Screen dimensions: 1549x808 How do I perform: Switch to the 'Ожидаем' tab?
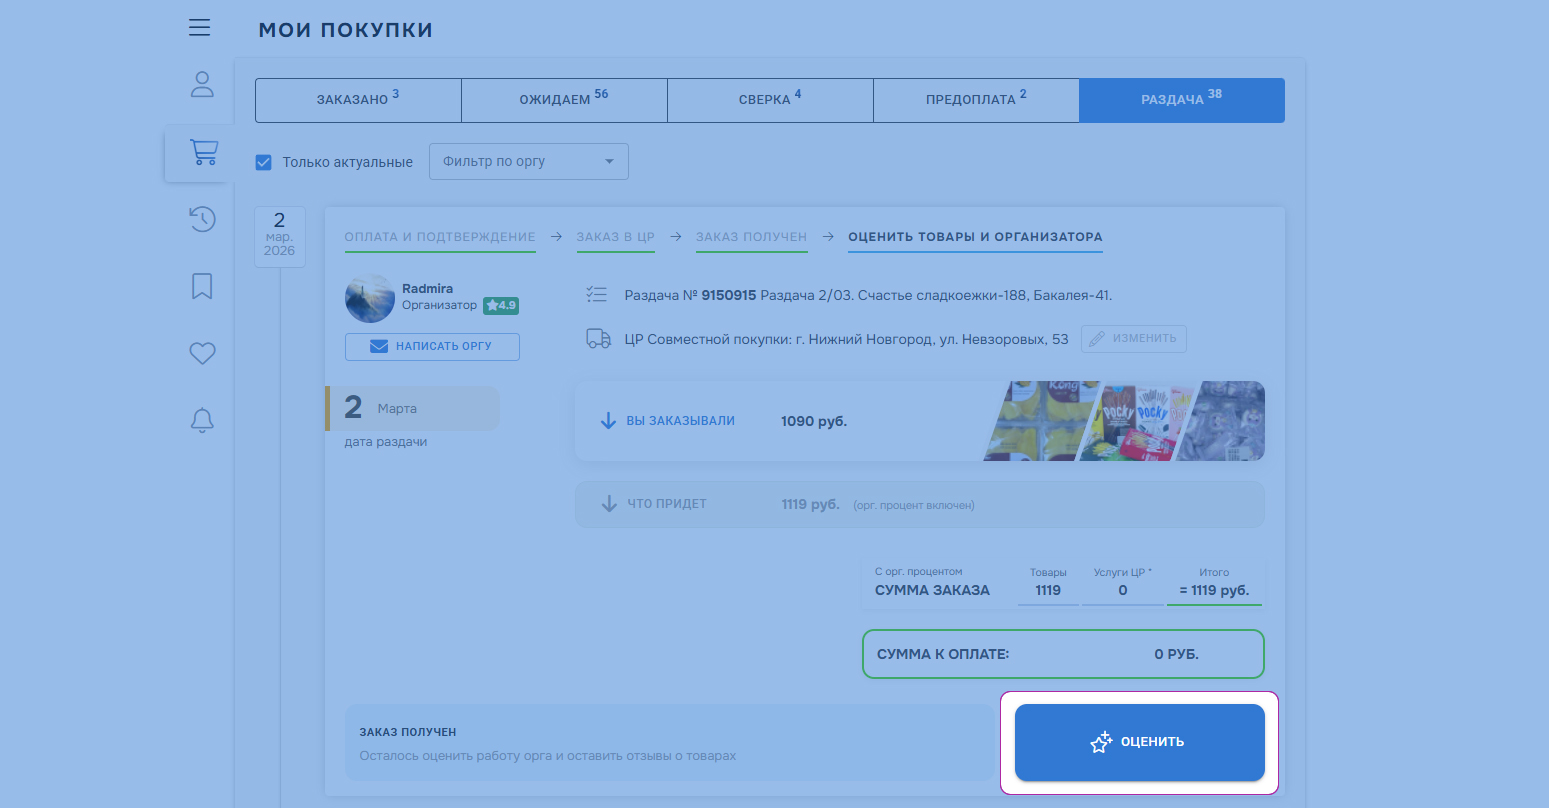pyautogui.click(x=564, y=100)
